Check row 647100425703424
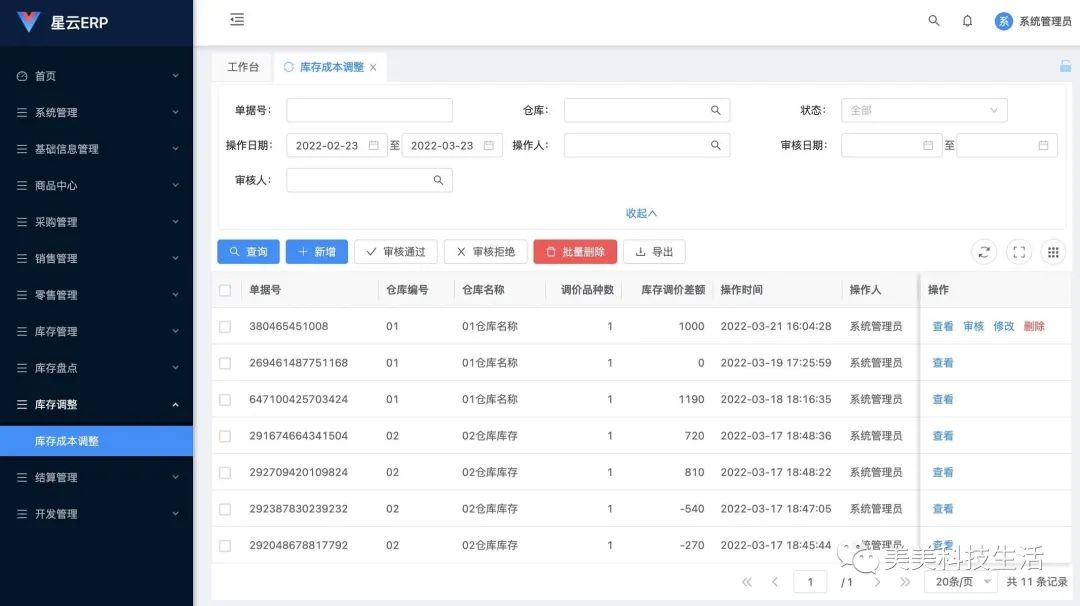The height and width of the screenshot is (606, 1080). [x=225, y=399]
